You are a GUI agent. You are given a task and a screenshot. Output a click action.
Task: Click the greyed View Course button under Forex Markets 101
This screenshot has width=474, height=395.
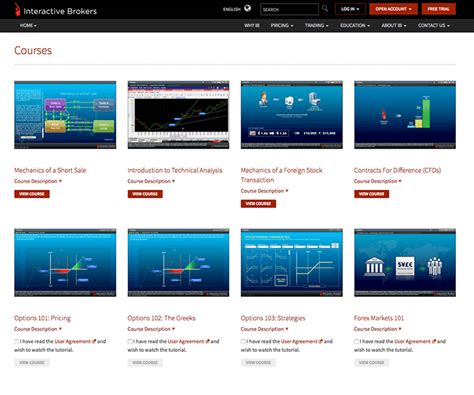tap(372, 363)
